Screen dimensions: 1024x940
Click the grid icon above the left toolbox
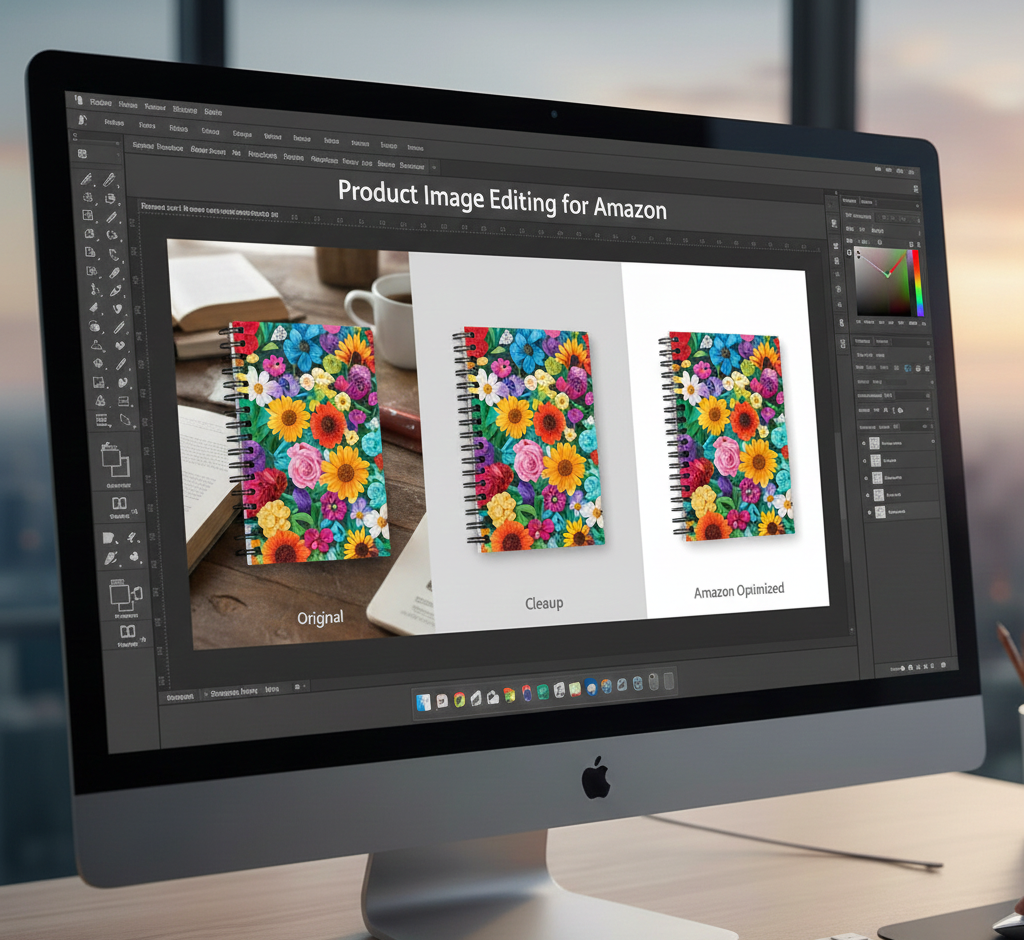(82, 153)
